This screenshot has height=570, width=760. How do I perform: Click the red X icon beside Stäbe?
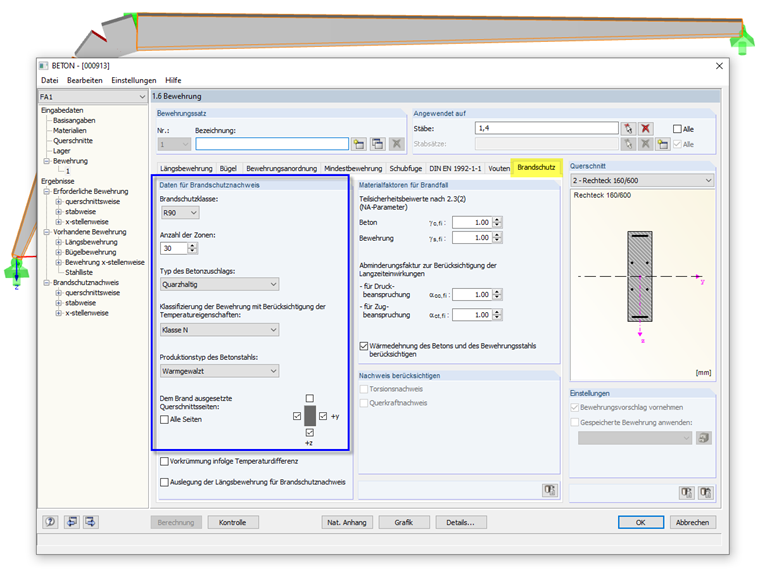[x=646, y=128]
